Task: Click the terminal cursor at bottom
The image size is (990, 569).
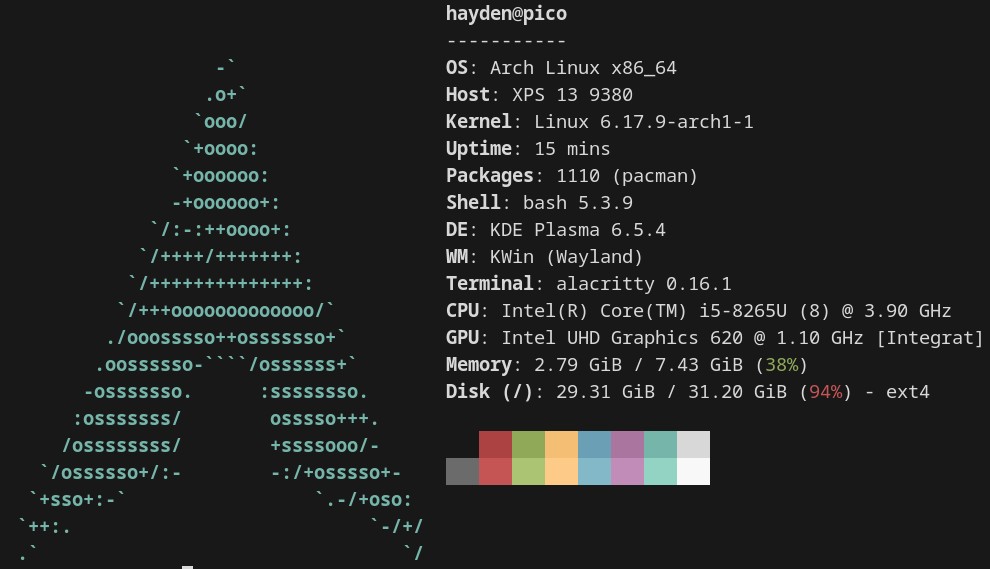Action: [x=187, y=566]
